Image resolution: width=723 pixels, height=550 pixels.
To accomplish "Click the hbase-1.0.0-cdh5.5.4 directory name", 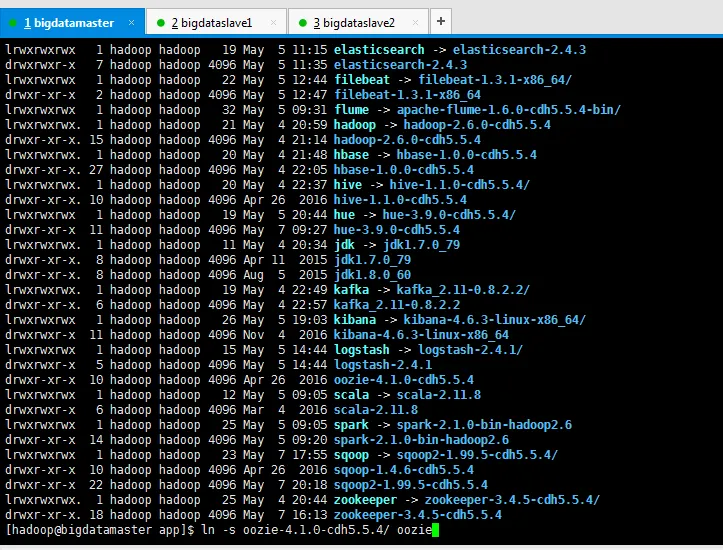I will pyautogui.click(x=403, y=170).
